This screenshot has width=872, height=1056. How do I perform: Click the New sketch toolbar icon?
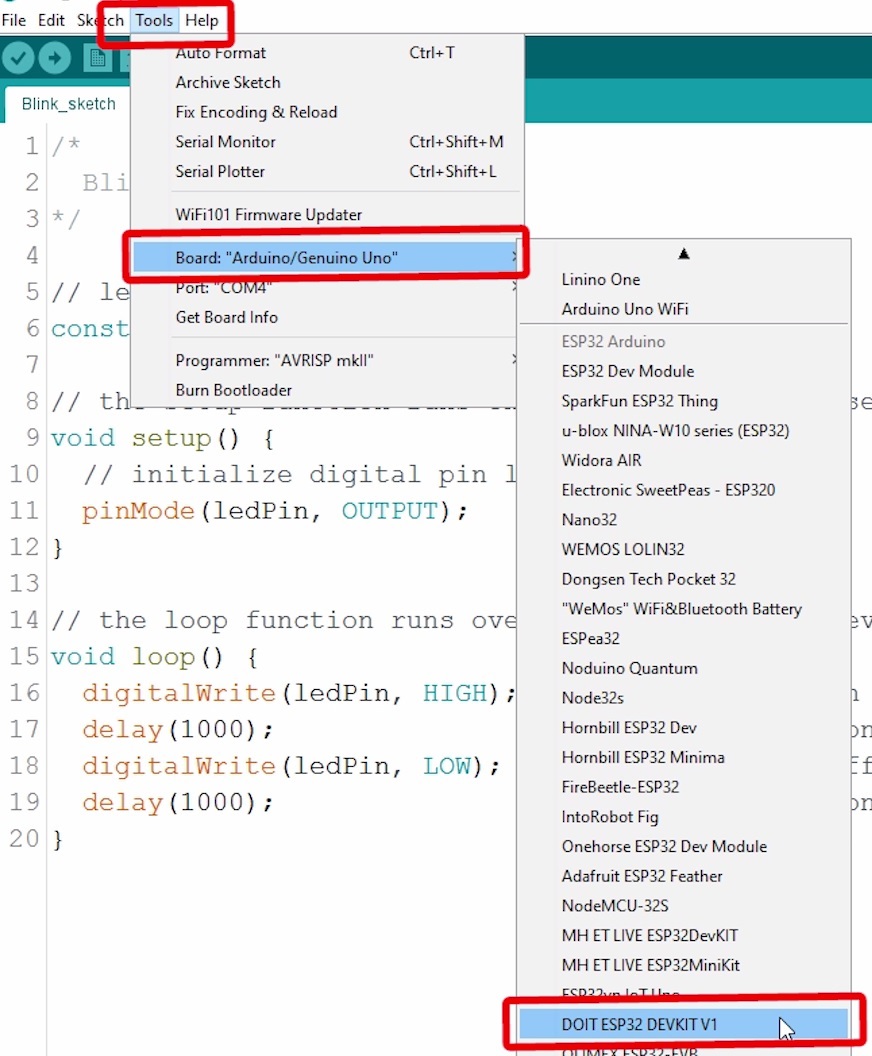(x=98, y=58)
